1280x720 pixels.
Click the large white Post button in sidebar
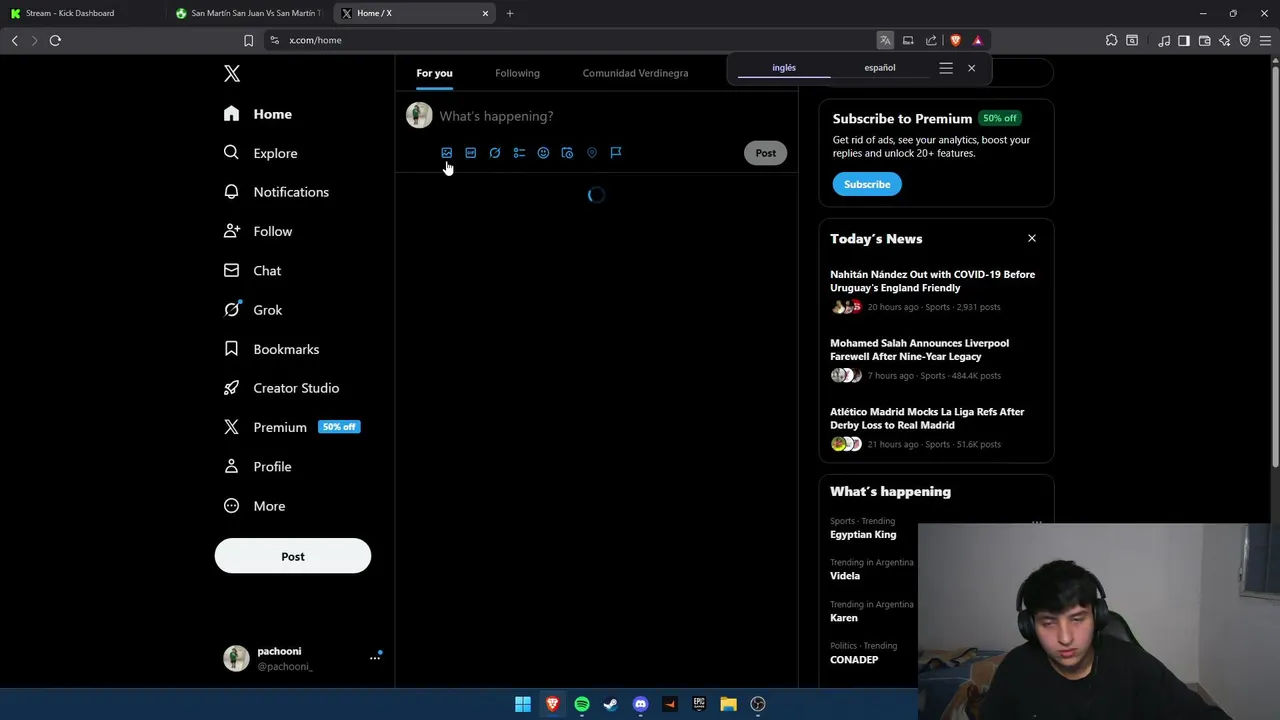[x=293, y=556]
